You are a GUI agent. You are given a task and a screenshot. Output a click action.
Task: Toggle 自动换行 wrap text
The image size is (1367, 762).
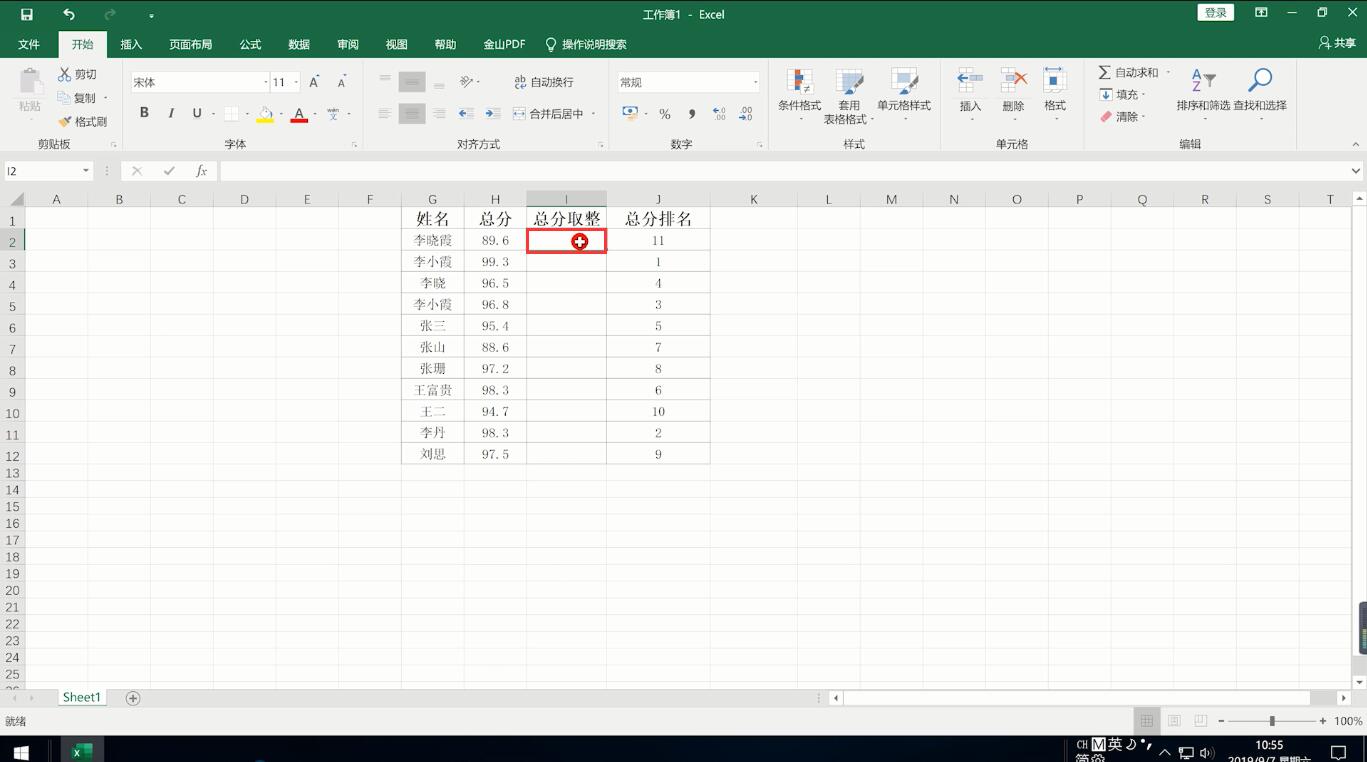[x=544, y=82]
